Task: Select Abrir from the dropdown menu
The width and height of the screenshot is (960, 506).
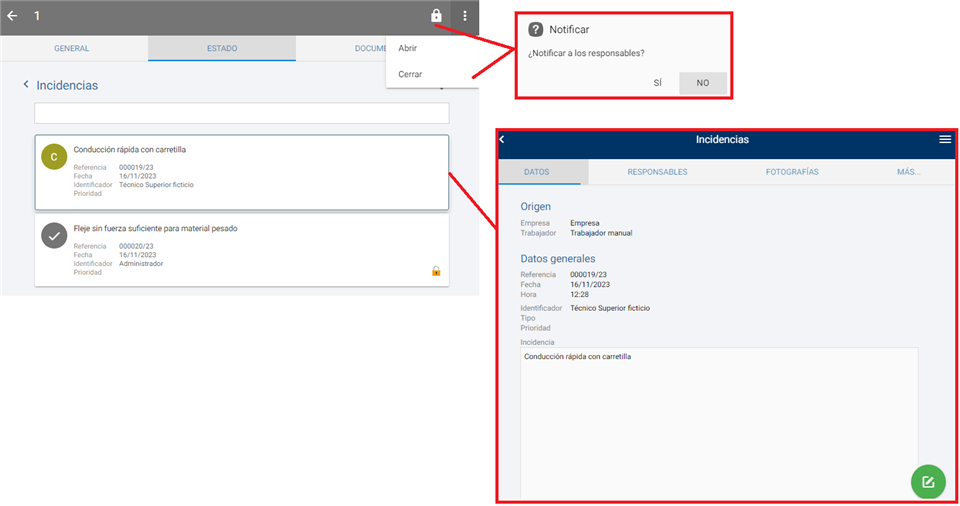Action: coord(408,48)
